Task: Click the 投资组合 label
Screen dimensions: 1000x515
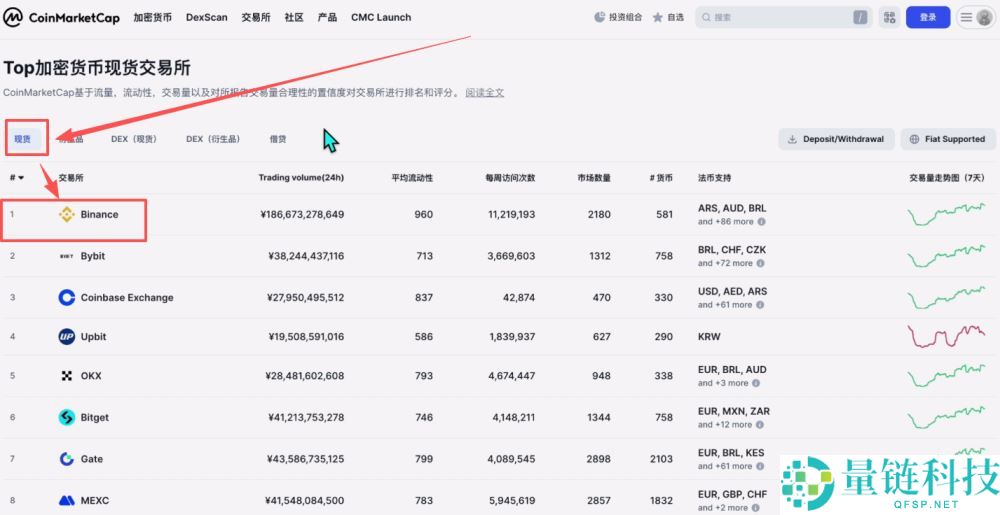Action: pyautogui.click(x=625, y=17)
